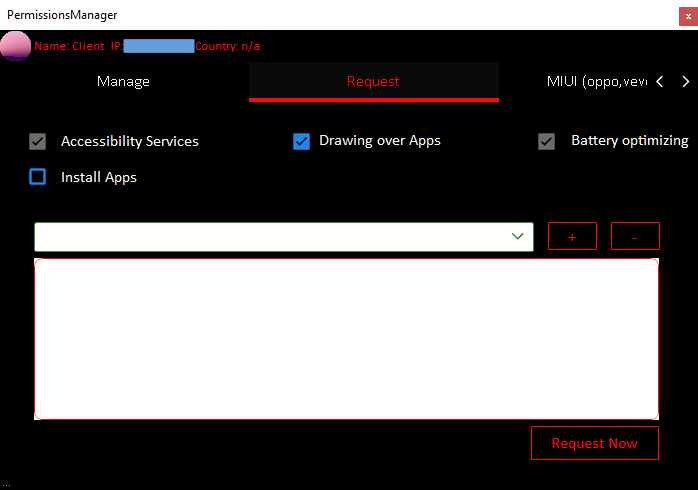Uncheck the Drawing over Apps checkbox

coord(301,141)
